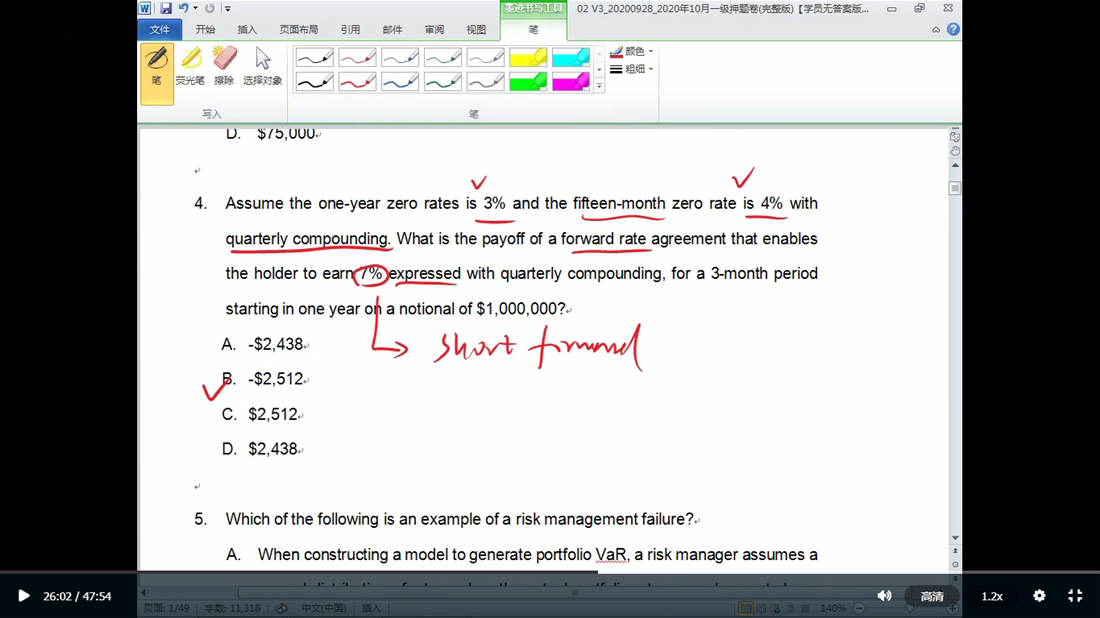Open the File (文件) tab
The width and height of the screenshot is (1100, 618).
coord(160,29)
